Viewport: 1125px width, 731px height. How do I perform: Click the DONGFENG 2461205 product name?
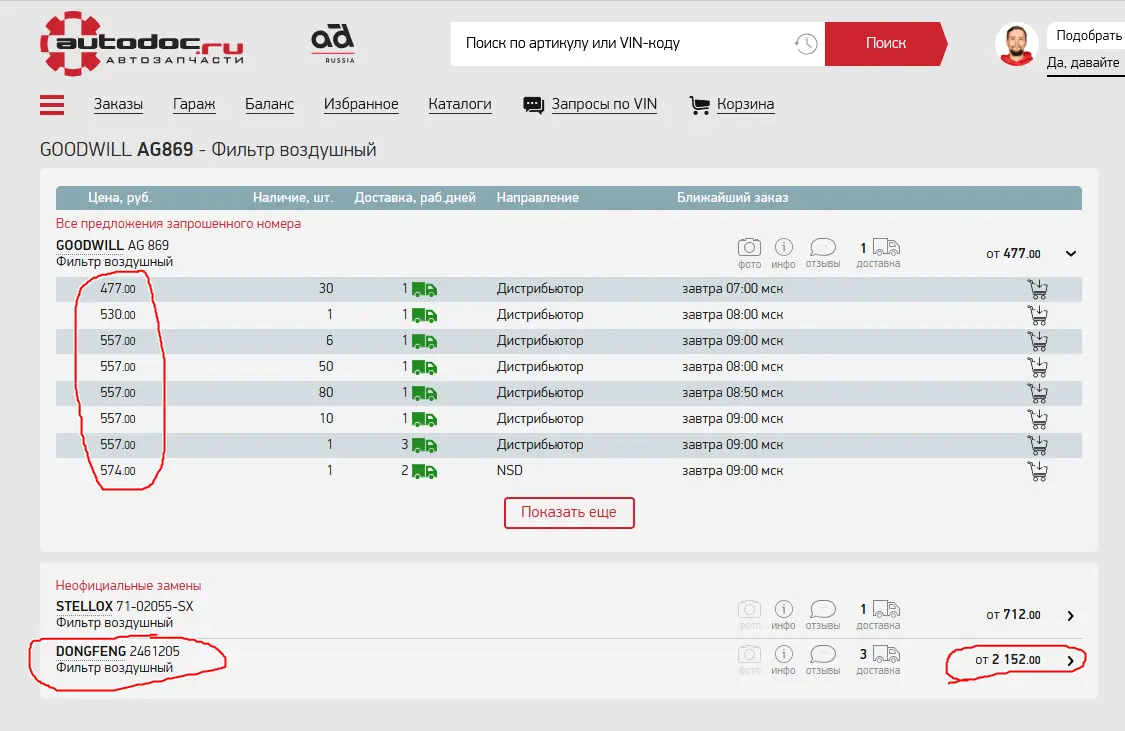(118, 651)
